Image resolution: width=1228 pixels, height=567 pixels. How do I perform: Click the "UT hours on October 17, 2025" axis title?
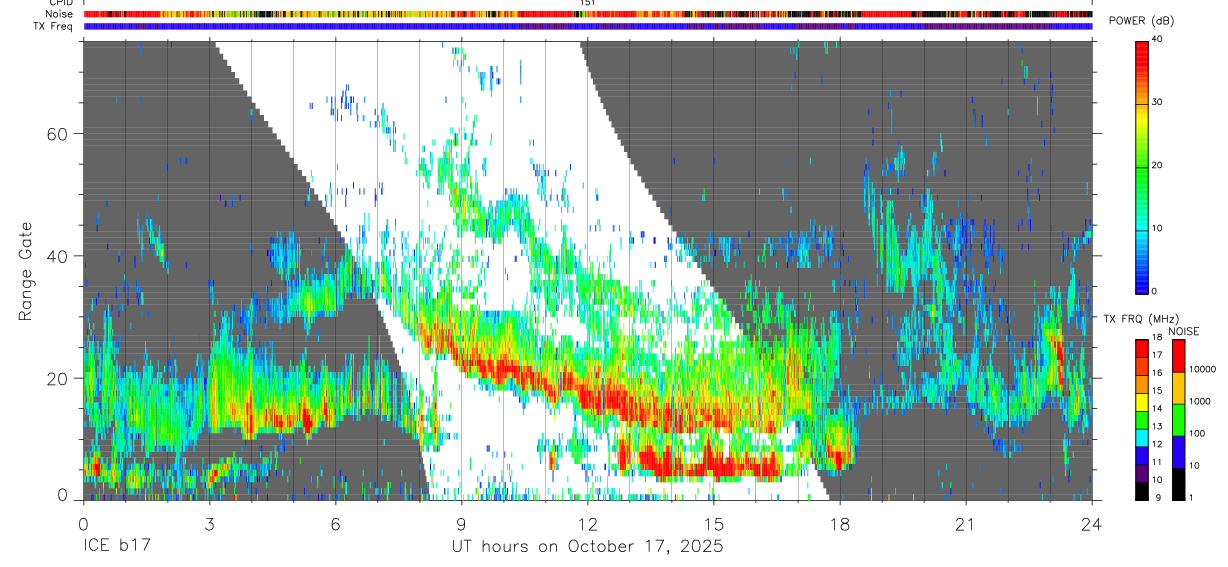point(588,546)
